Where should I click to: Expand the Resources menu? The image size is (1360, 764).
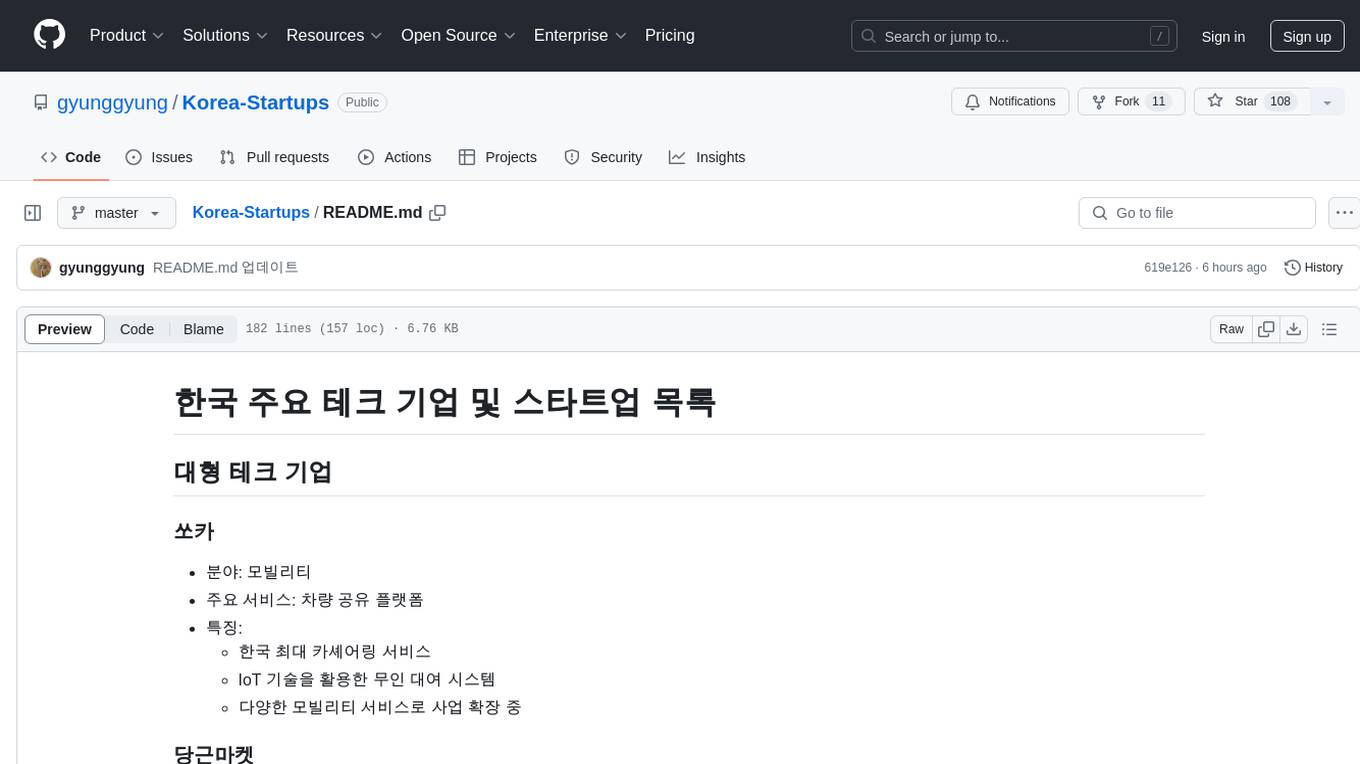click(x=334, y=35)
